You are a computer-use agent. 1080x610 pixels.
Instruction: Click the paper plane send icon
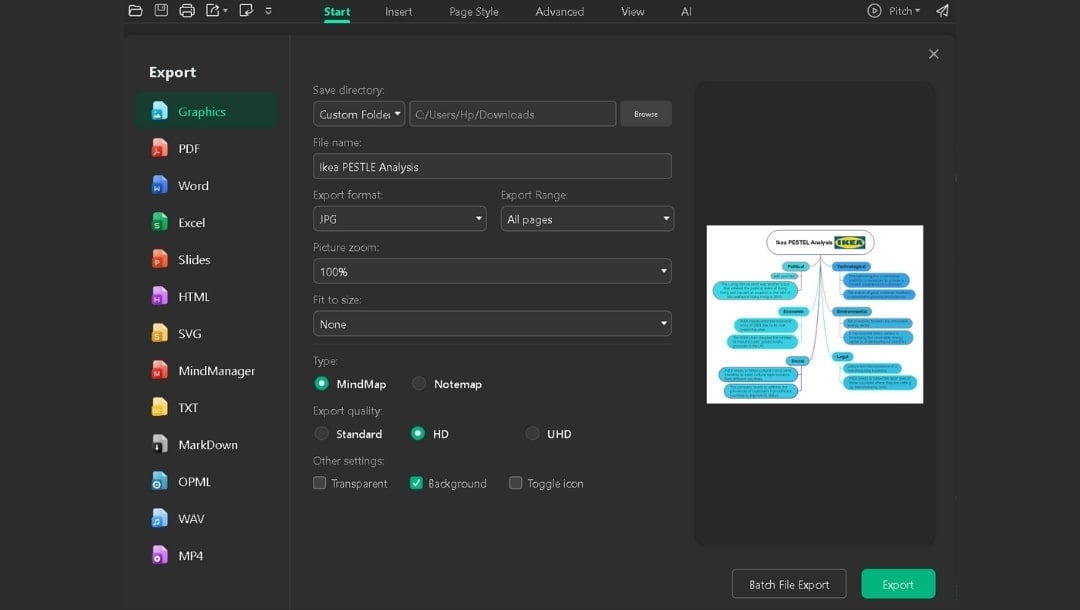coord(942,11)
